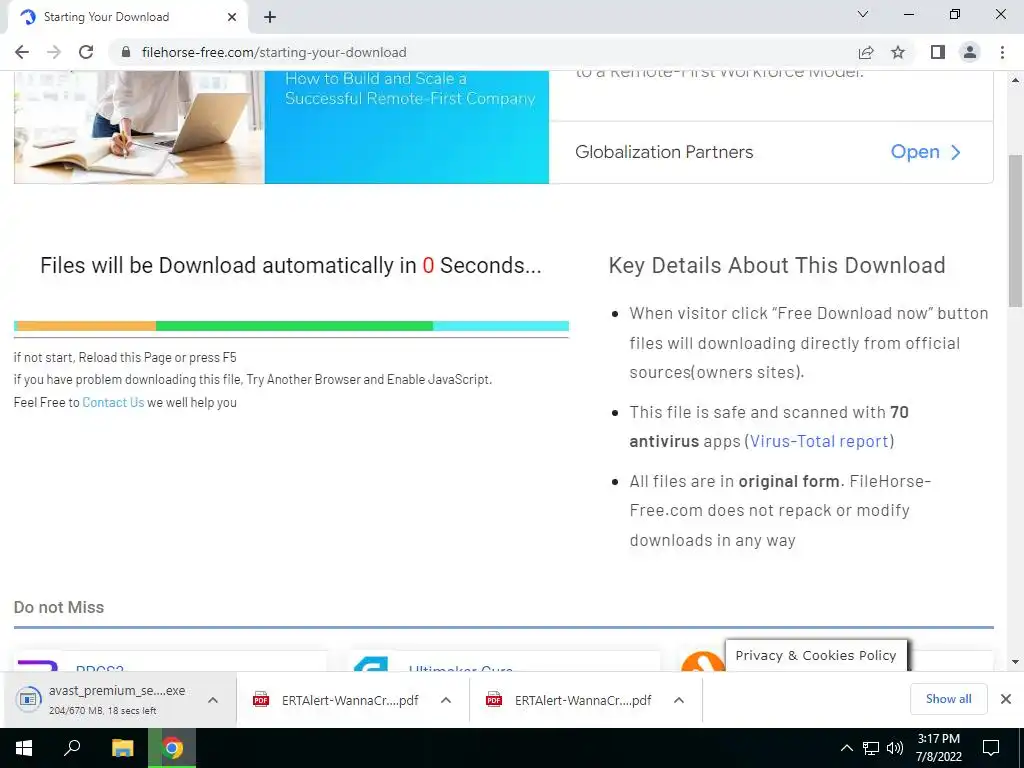Click the download countdown progress bar

[291, 326]
